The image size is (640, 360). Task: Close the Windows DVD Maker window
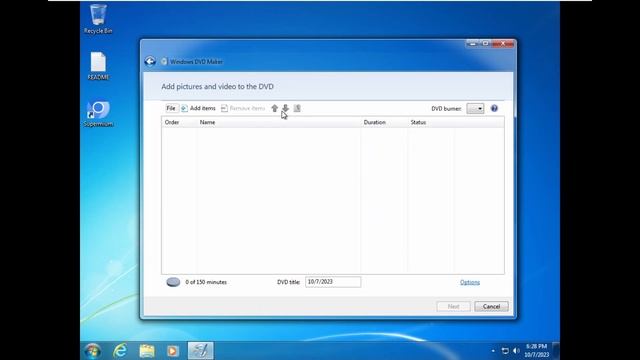(503, 43)
